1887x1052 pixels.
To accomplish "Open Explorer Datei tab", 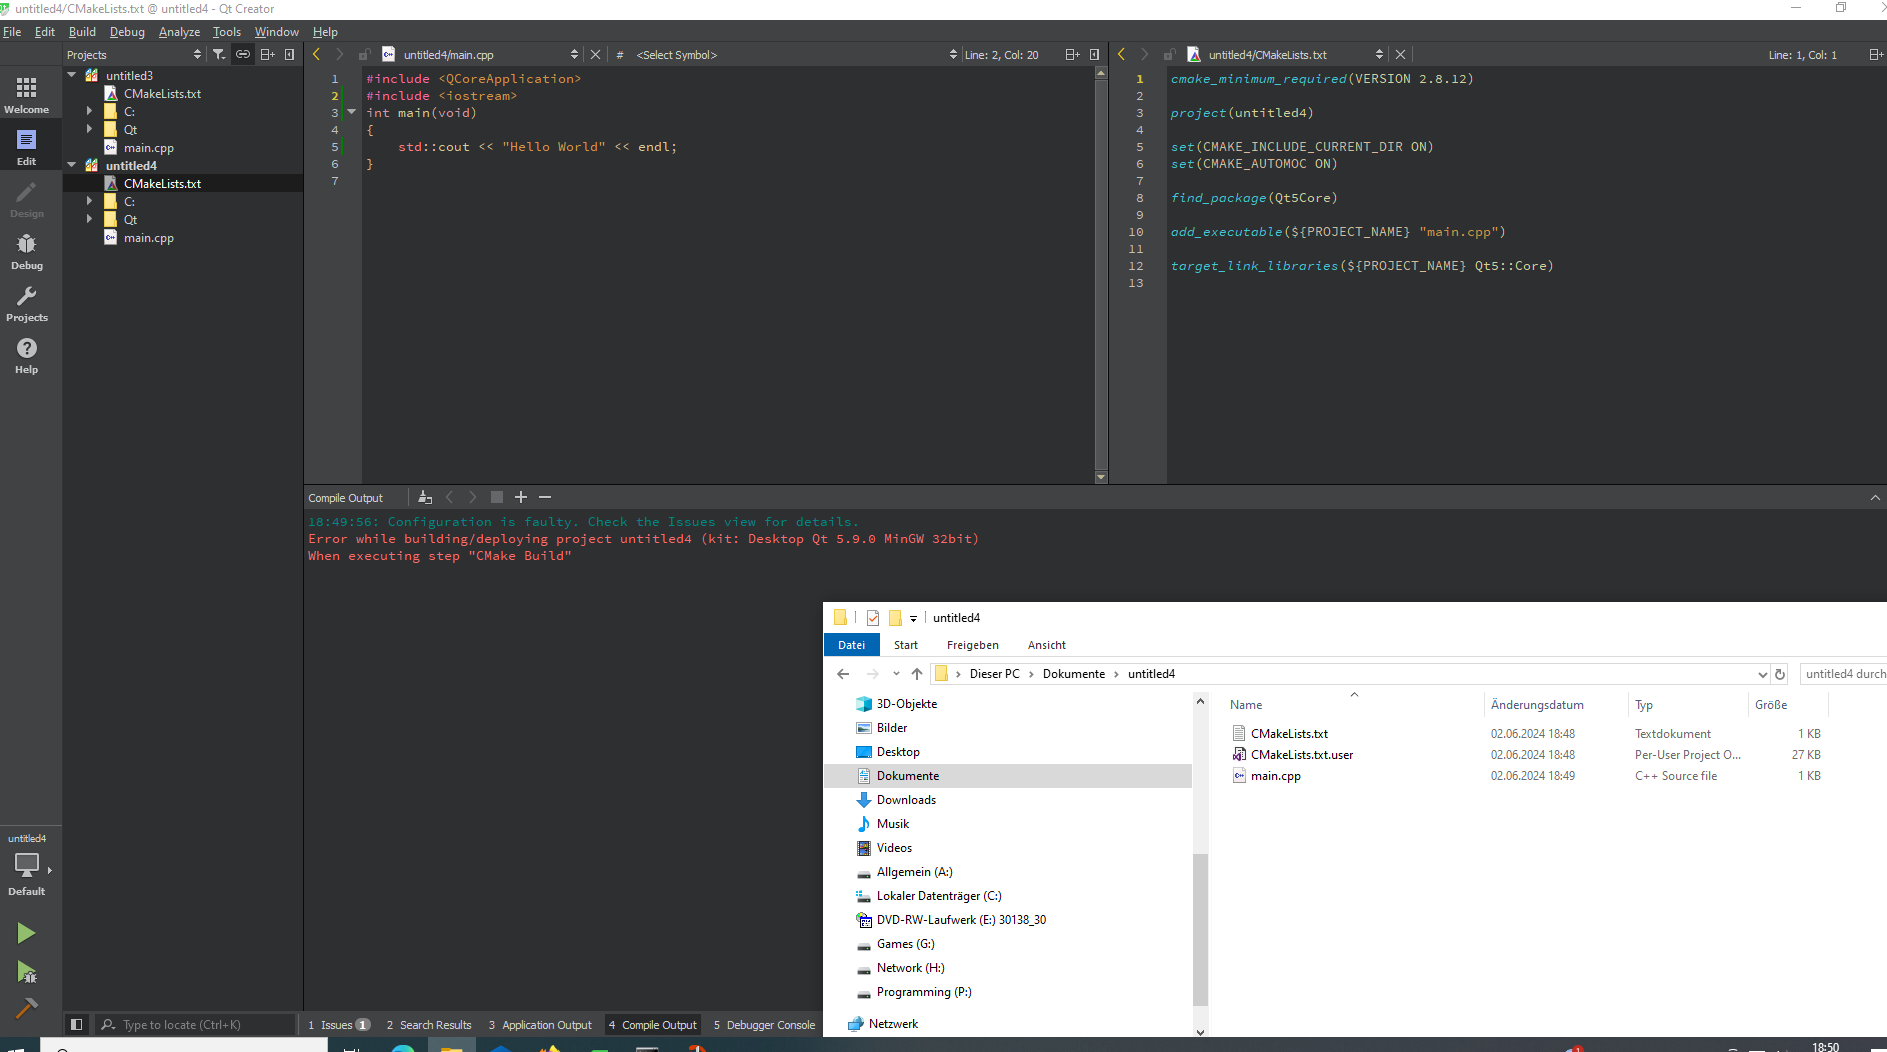I will point(851,645).
